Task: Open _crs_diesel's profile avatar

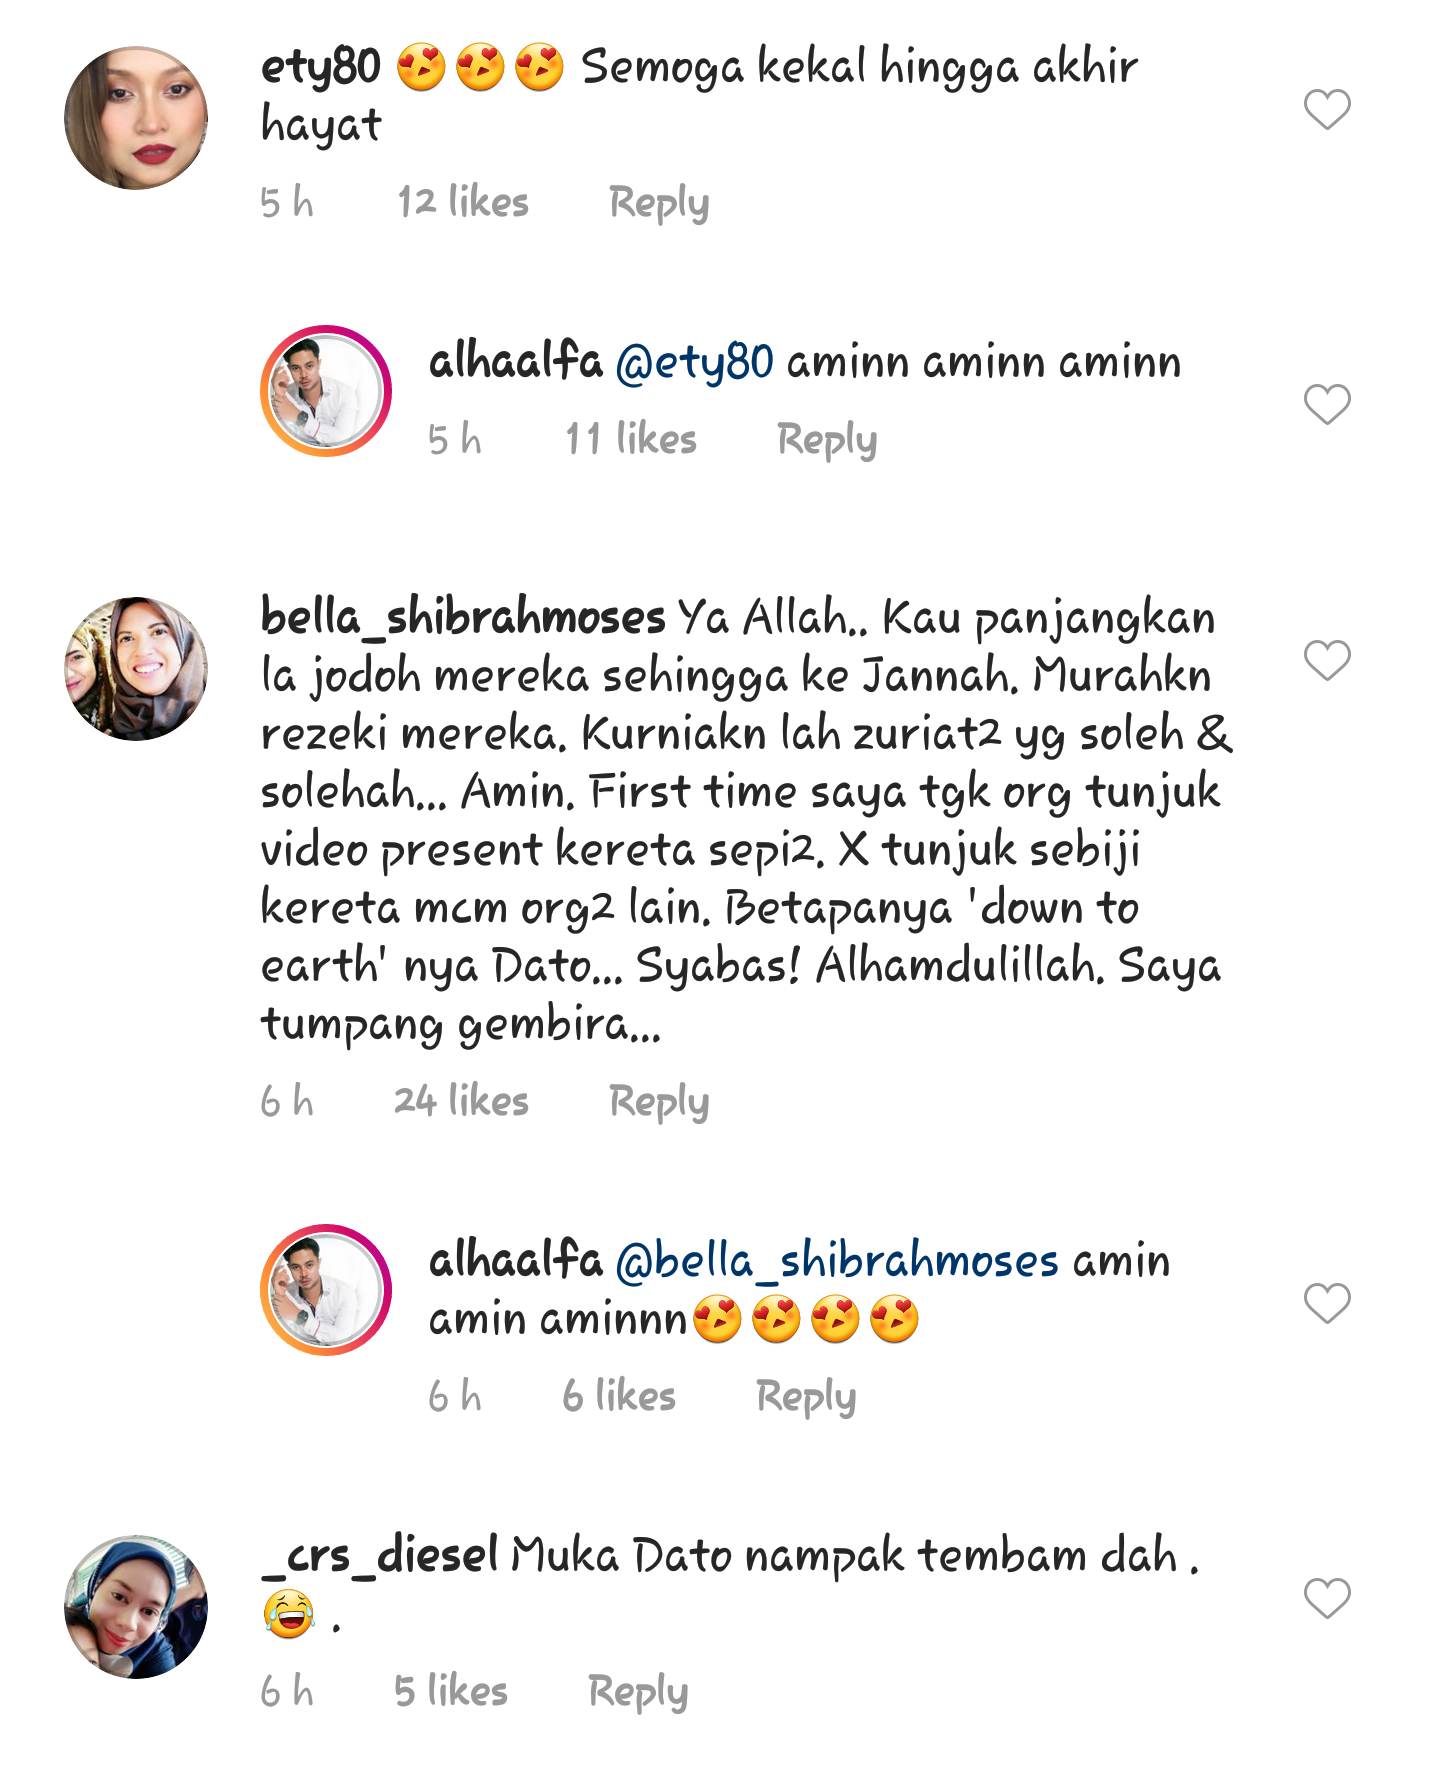Action: pos(136,1607)
